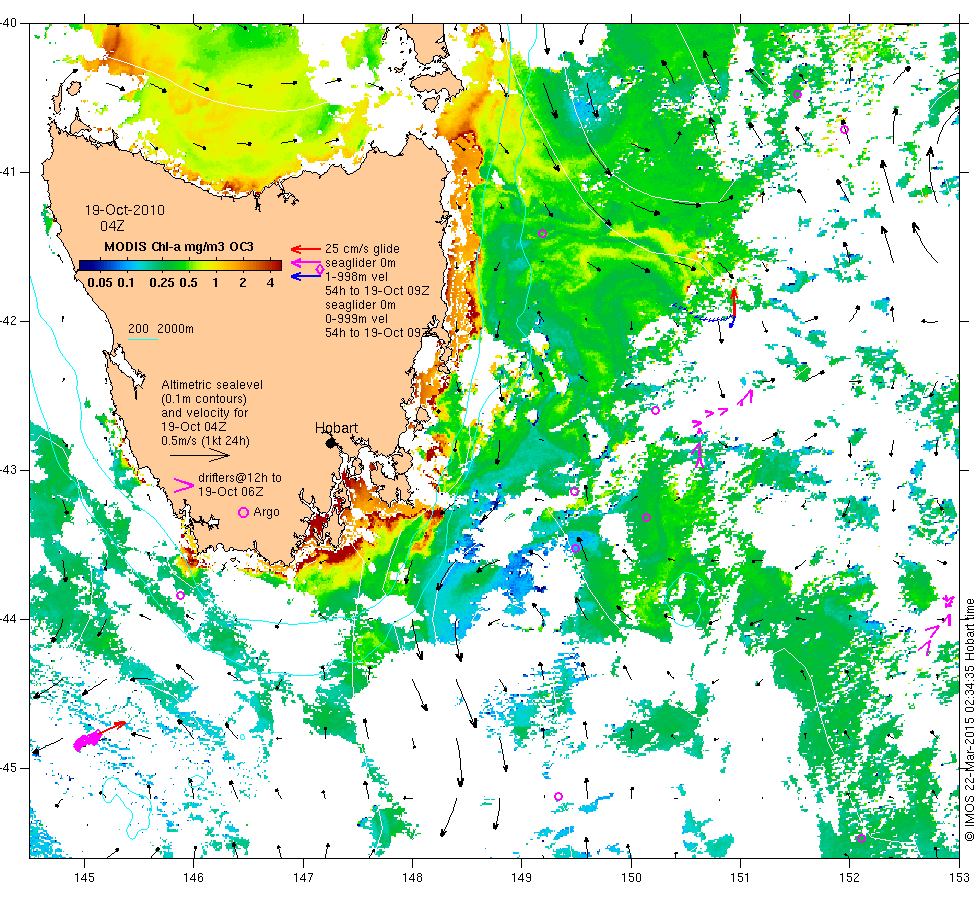Click the Argo float circle near 150.1E 43.3S
The width and height of the screenshot is (980, 900).
[646, 518]
